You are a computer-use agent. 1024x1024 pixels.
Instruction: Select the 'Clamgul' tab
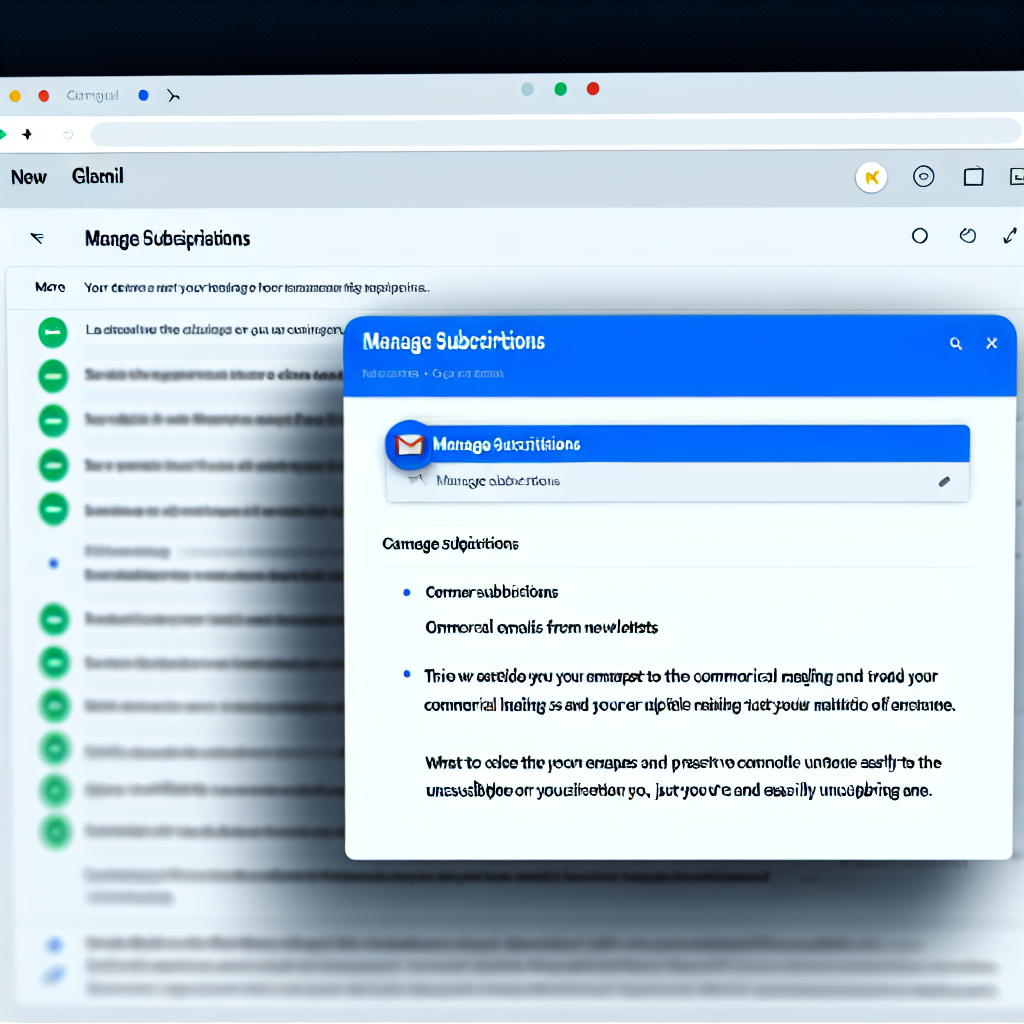(93, 95)
